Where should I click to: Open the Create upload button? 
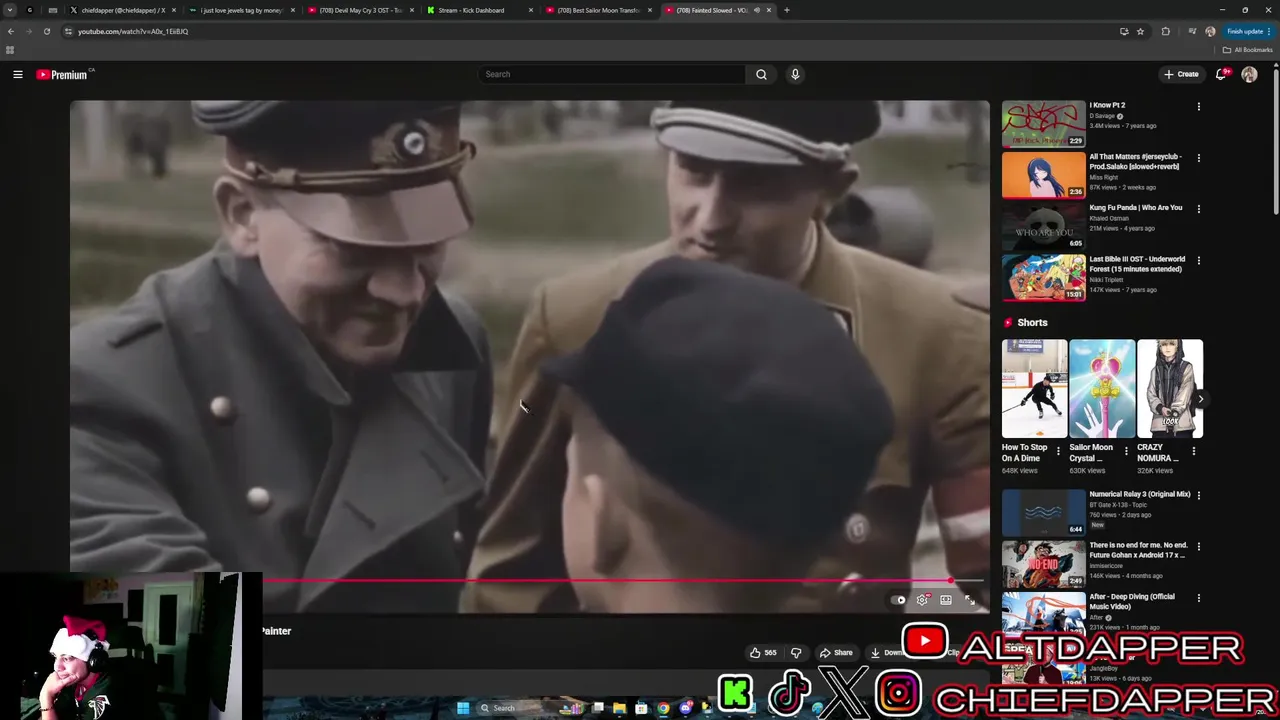1181,74
